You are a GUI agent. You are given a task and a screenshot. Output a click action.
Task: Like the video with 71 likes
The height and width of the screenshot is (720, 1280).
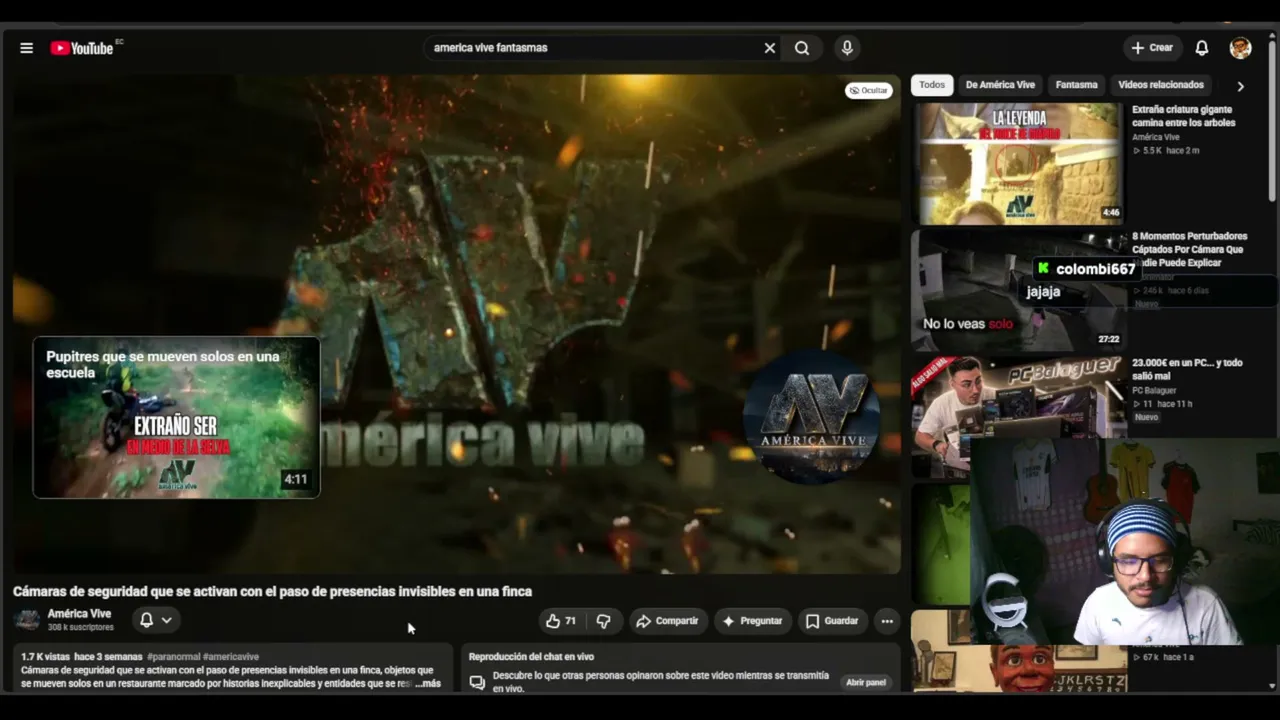(560, 621)
